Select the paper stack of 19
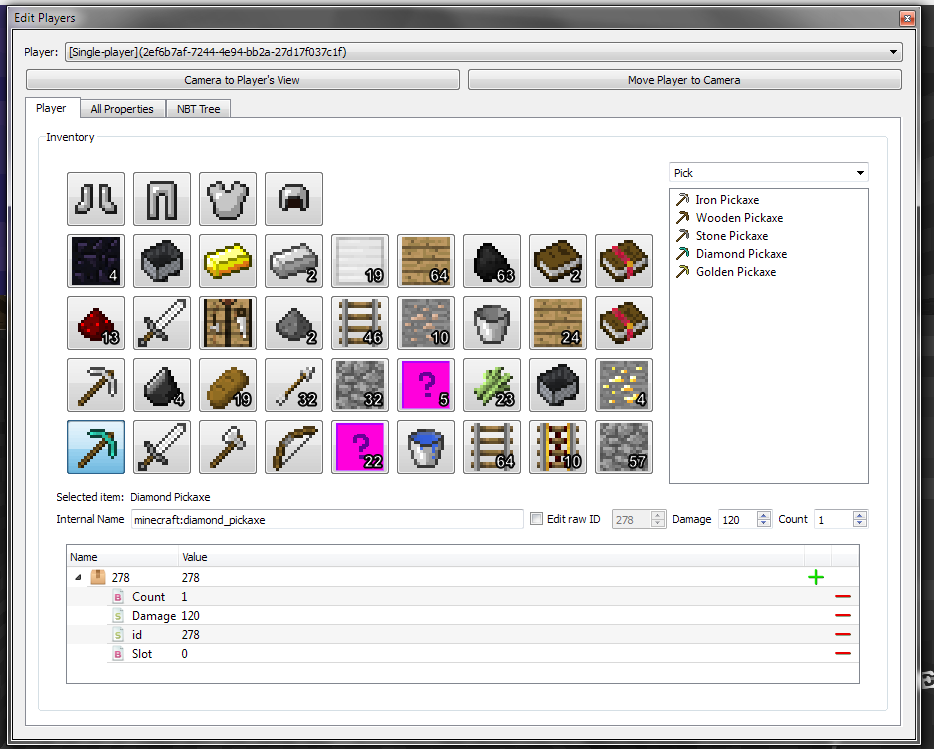Image resolution: width=934 pixels, height=749 pixels. pyautogui.click(x=360, y=261)
